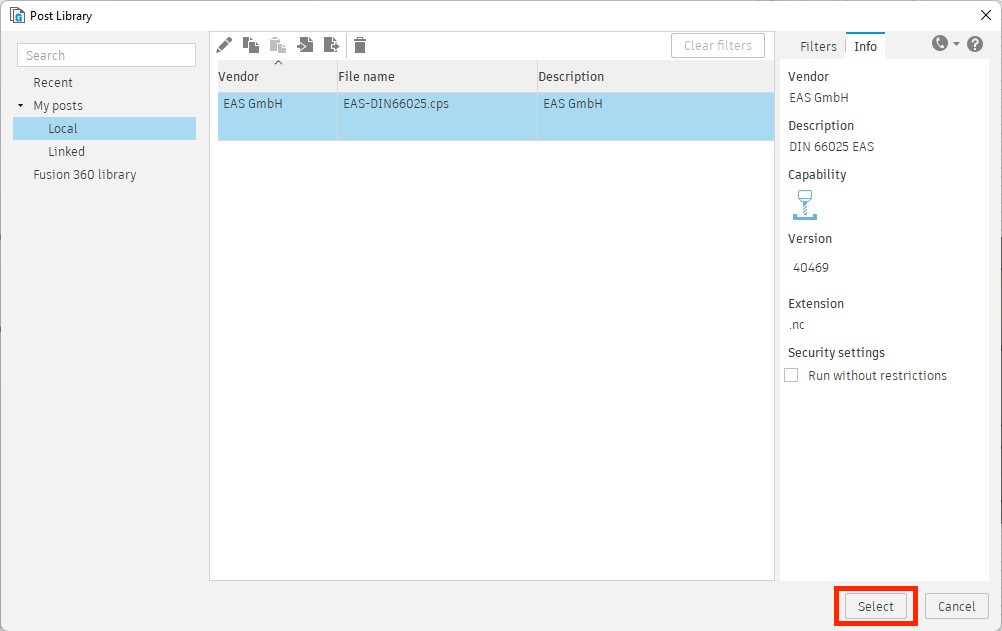1002x631 pixels.
Task: Switch to the Info tab
Action: point(865,46)
